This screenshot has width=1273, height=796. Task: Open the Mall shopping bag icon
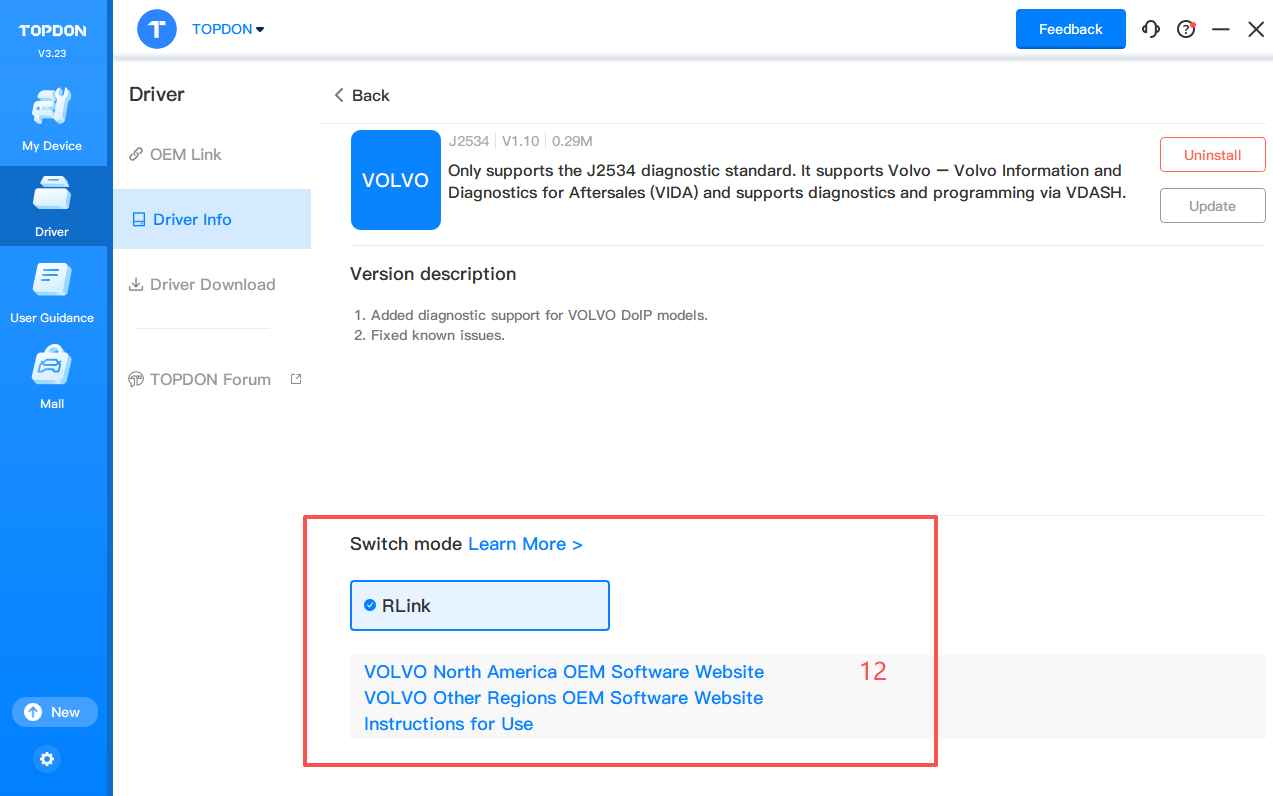pos(52,367)
